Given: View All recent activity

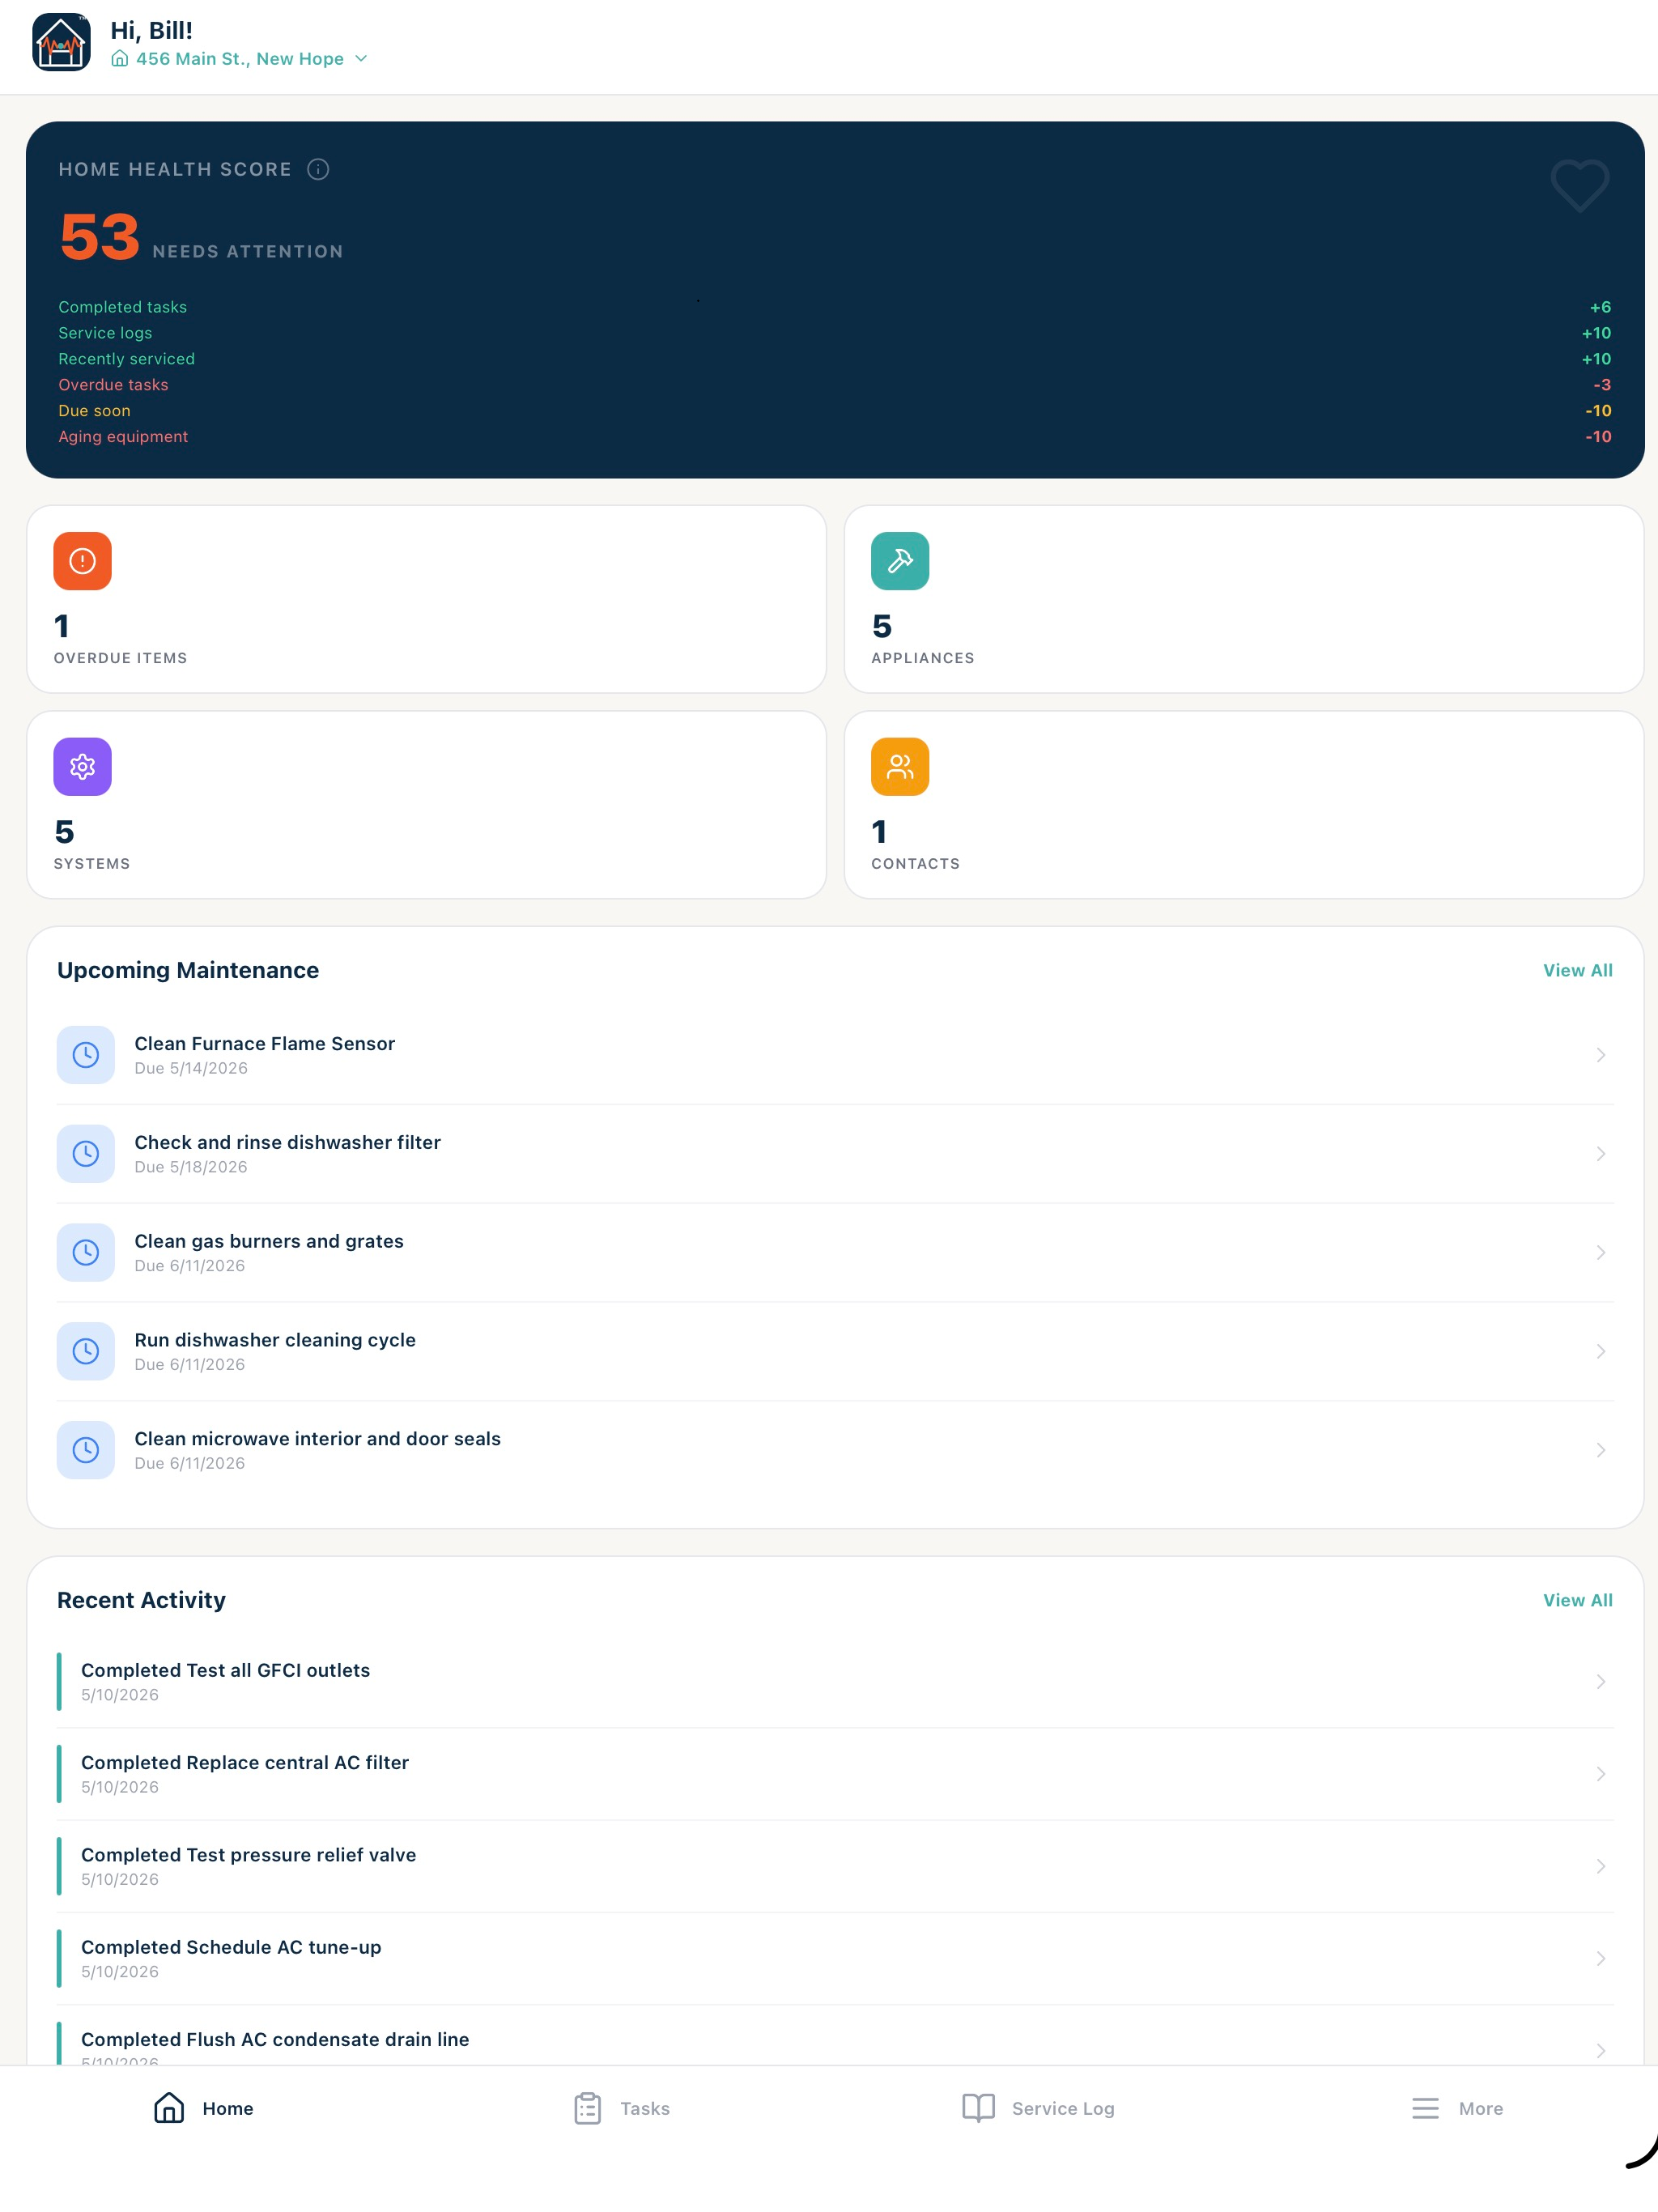Looking at the screenshot, I should tap(1577, 1600).
